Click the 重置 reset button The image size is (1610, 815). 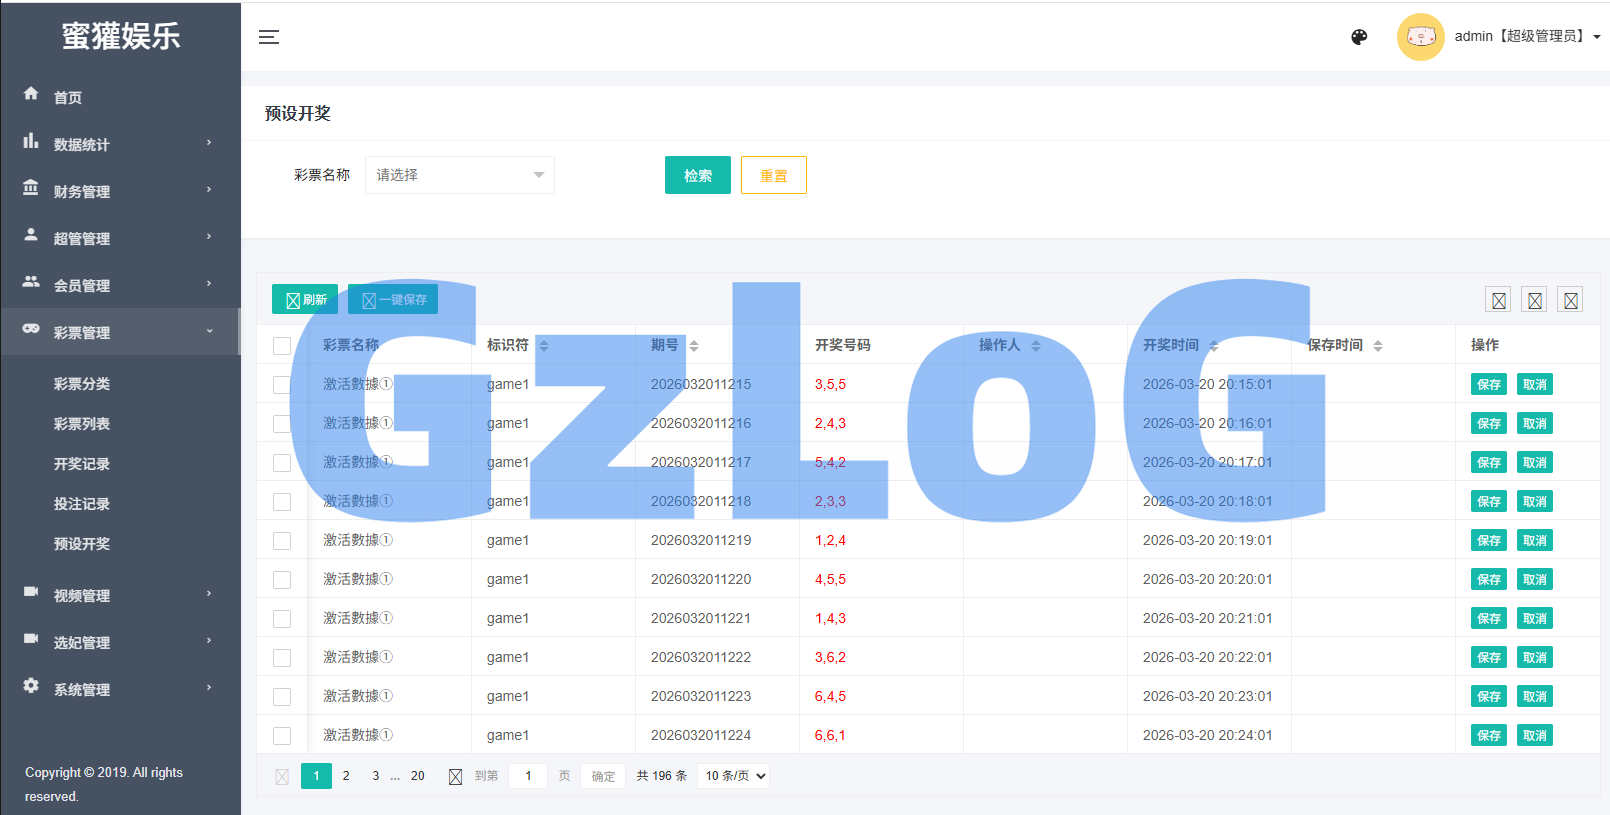pyautogui.click(x=773, y=176)
